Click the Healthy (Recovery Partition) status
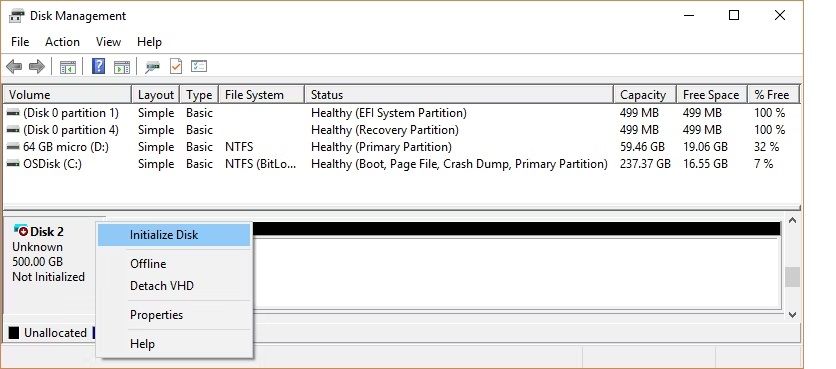The height and width of the screenshot is (369, 836). (x=384, y=130)
